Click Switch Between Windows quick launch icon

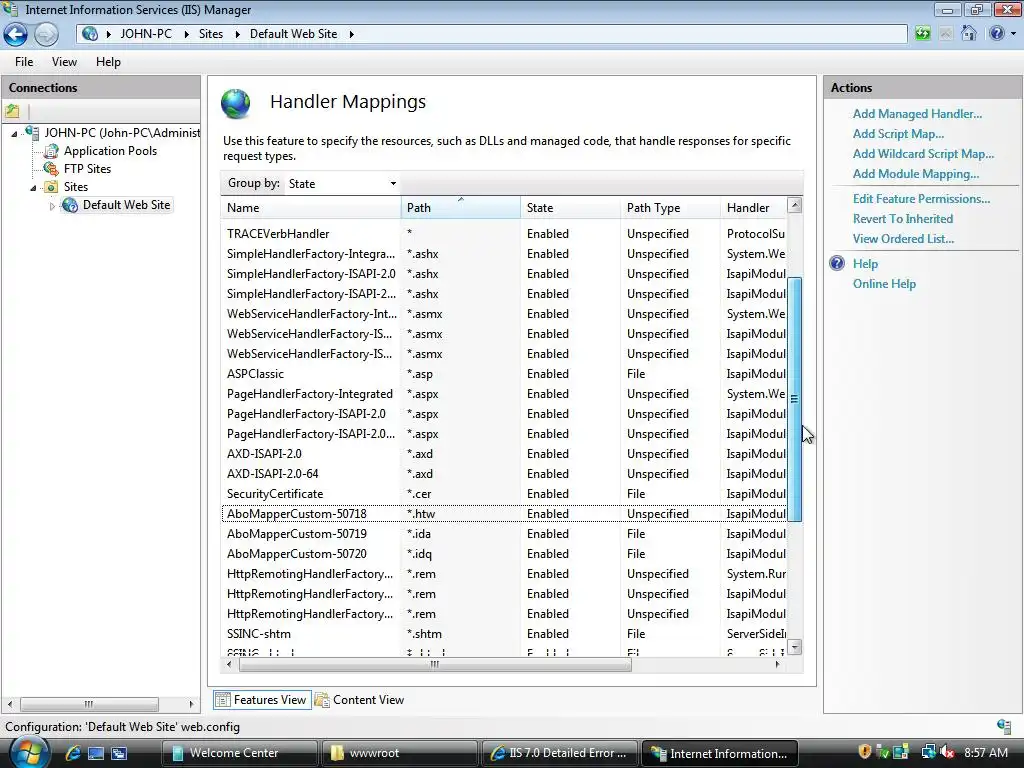119,753
